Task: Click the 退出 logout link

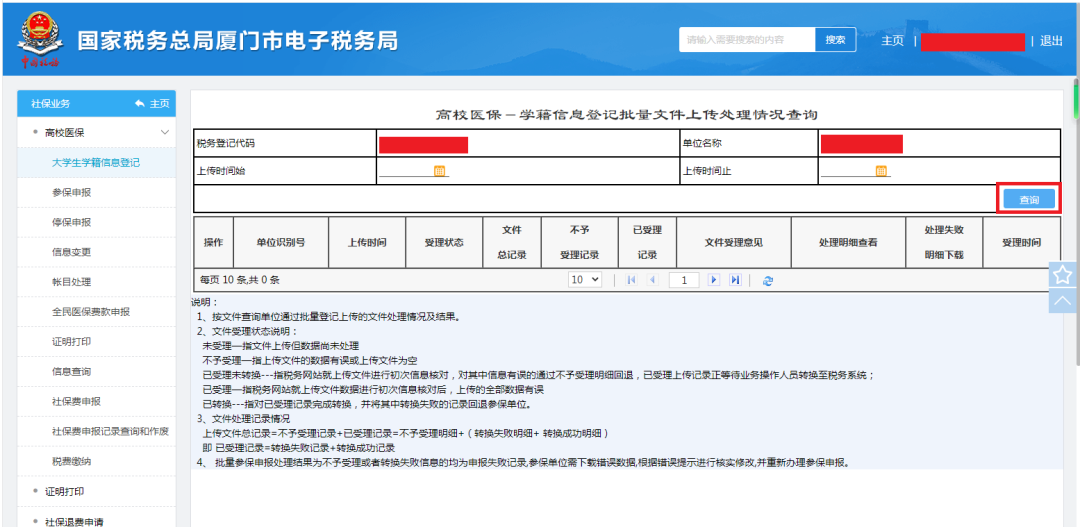Action: point(1051,41)
